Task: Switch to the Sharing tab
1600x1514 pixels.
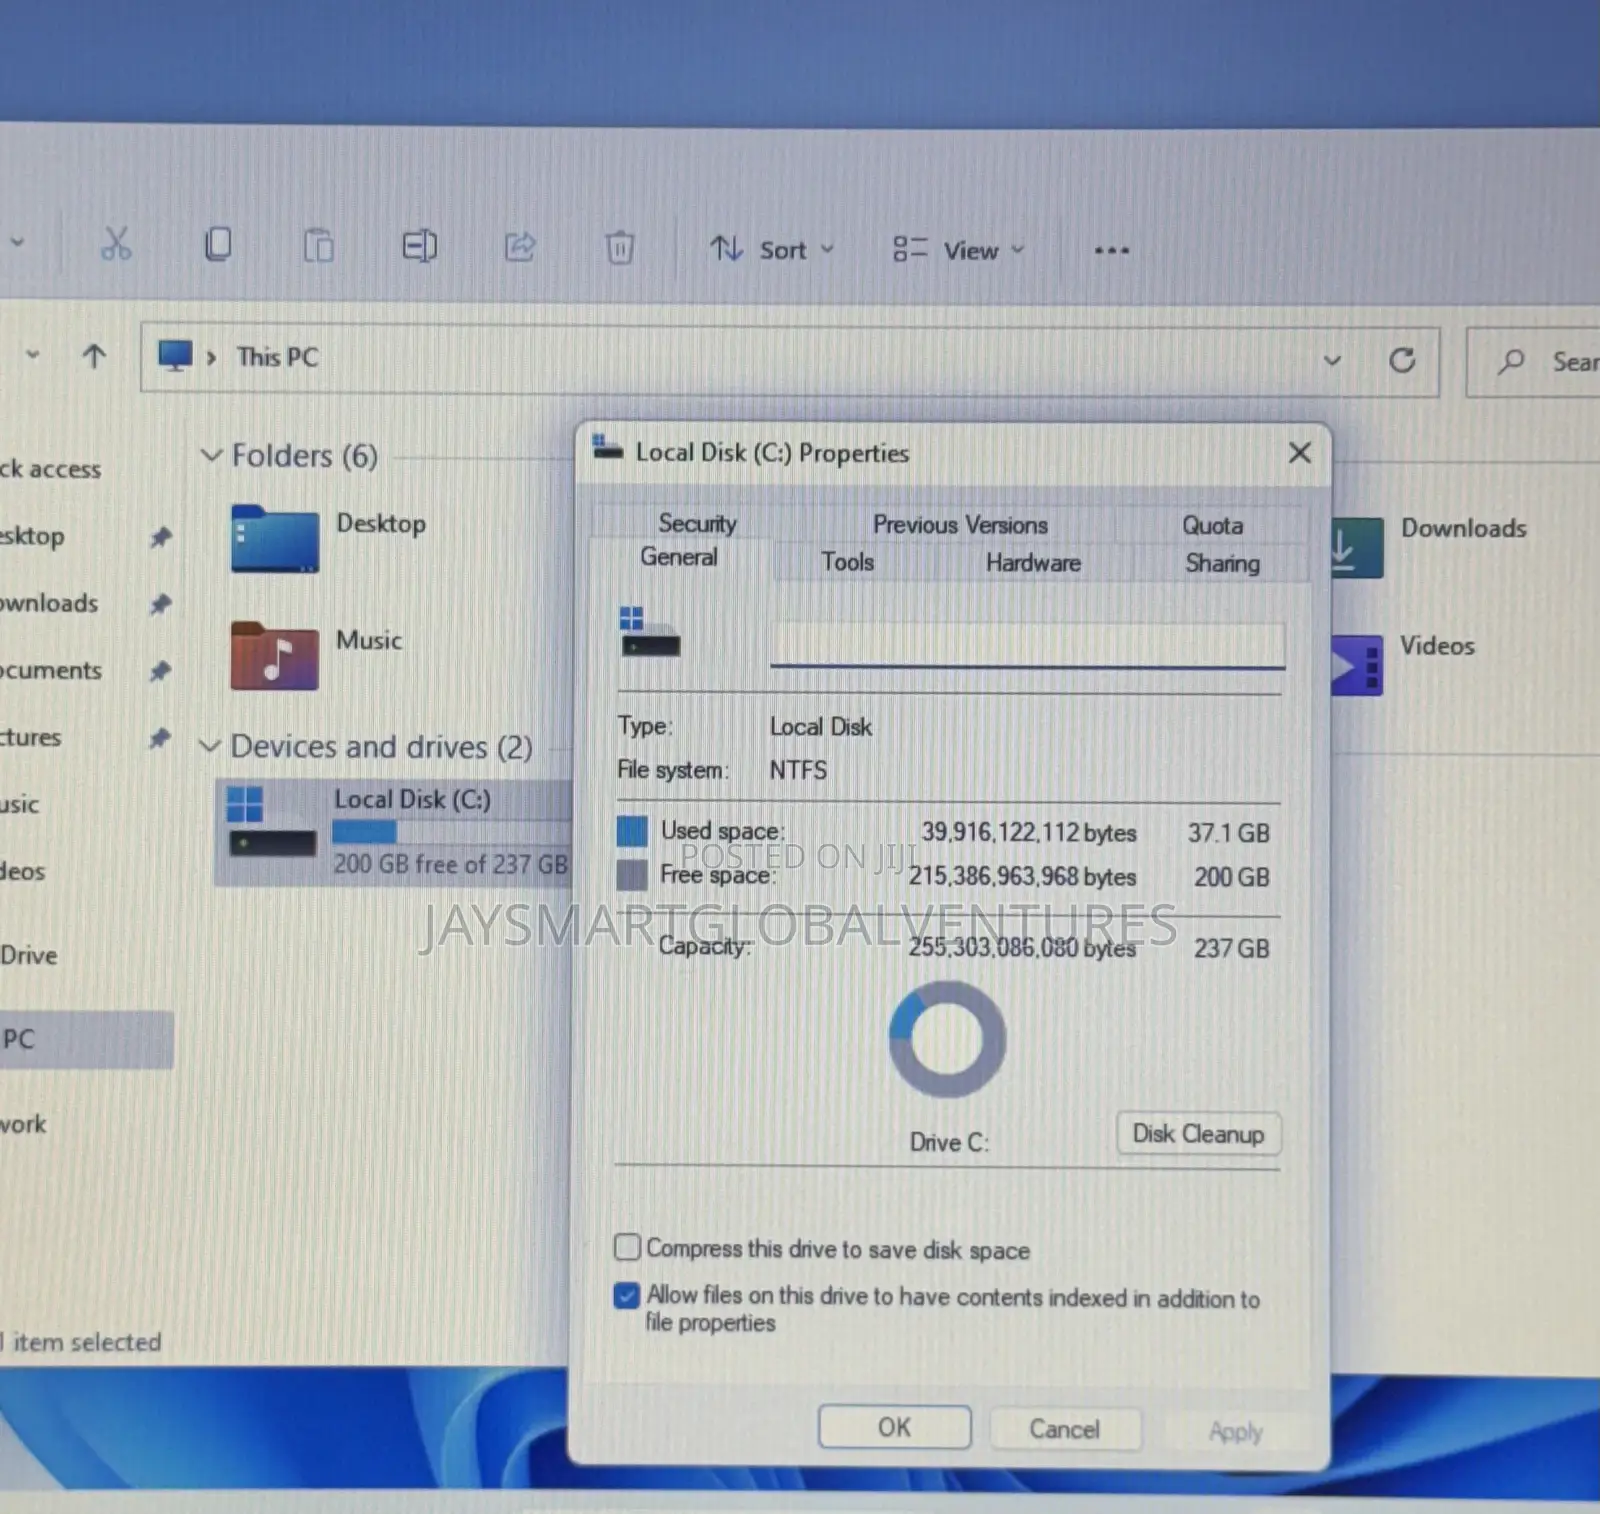Action: [x=1222, y=563]
